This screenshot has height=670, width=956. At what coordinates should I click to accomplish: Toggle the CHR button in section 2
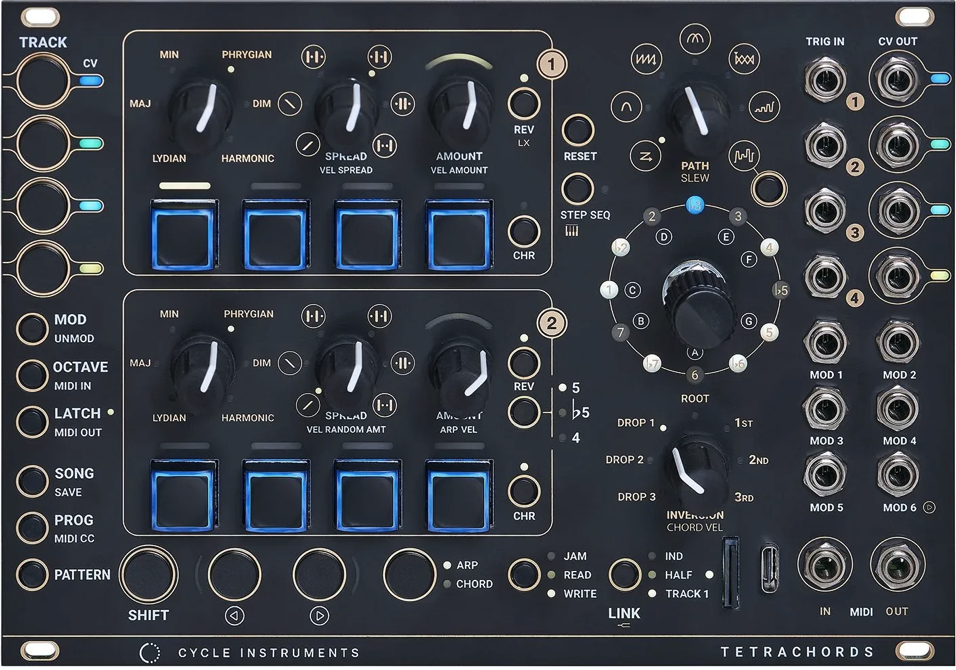coord(524,491)
